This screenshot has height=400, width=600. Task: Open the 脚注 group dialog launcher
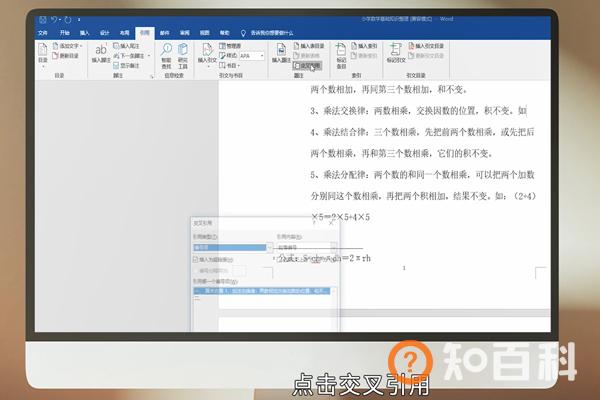[152, 77]
